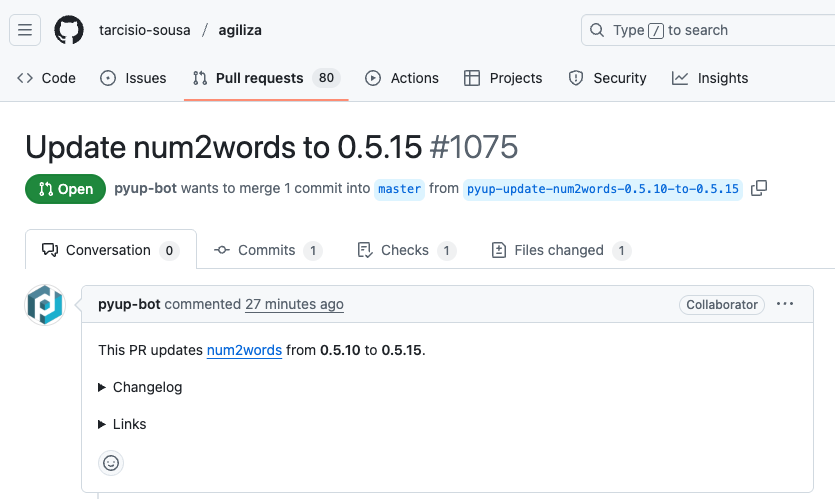Viewport: 835px width, 499px height.
Task: Open the Pull requests tab
Action: point(266,78)
